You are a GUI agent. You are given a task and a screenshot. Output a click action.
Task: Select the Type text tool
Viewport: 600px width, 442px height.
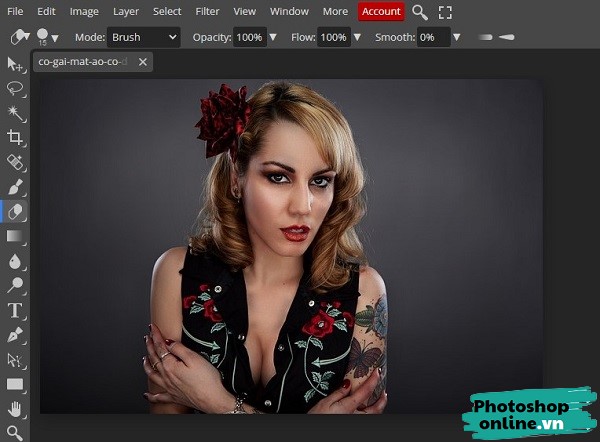(15, 310)
